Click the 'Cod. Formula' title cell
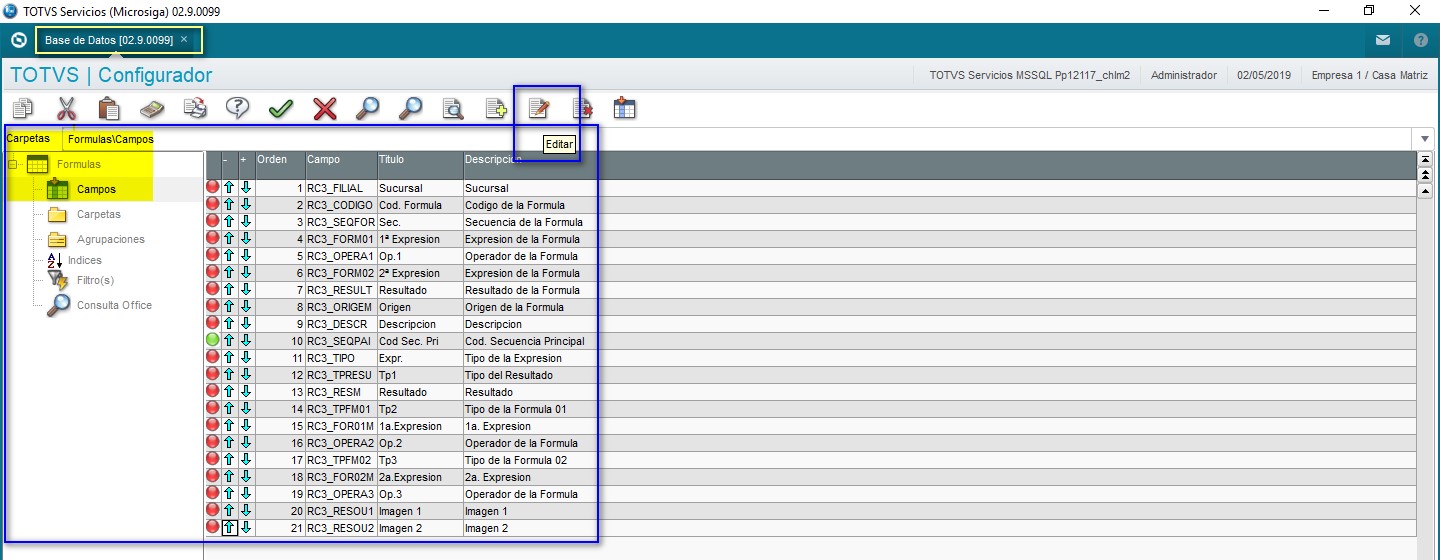Image resolution: width=1440 pixels, height=560 pixels. coord(419,204)
